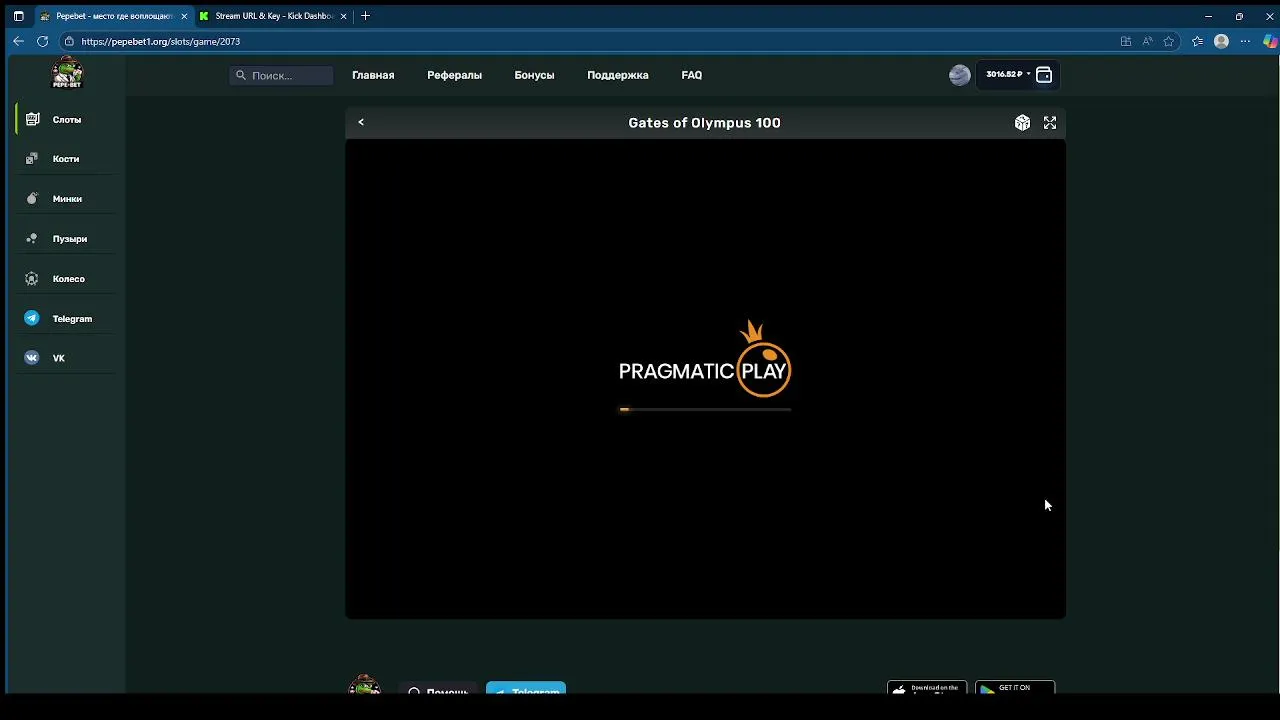Click the Поиск search field
This screenshot has height=720, width=1280.
pyautogui.click(x=281, y=75)
